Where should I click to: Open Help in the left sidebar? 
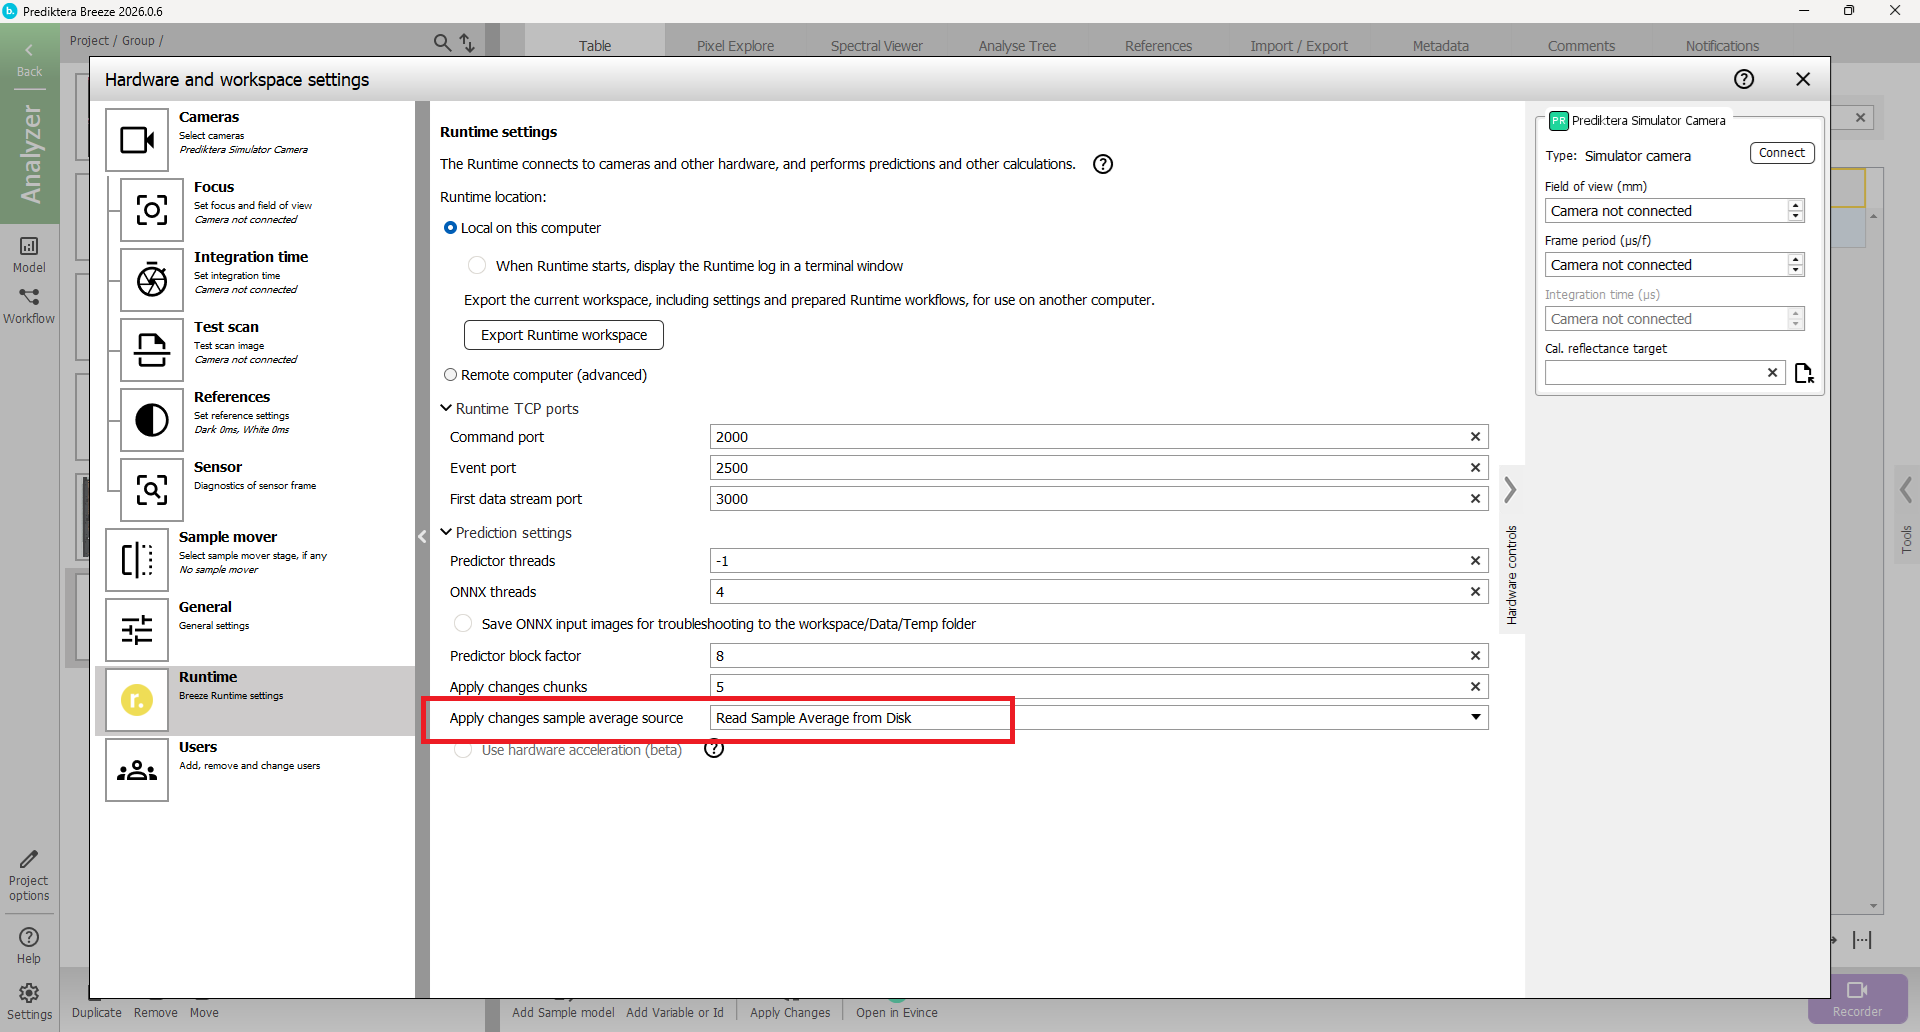tap(29, 946)
